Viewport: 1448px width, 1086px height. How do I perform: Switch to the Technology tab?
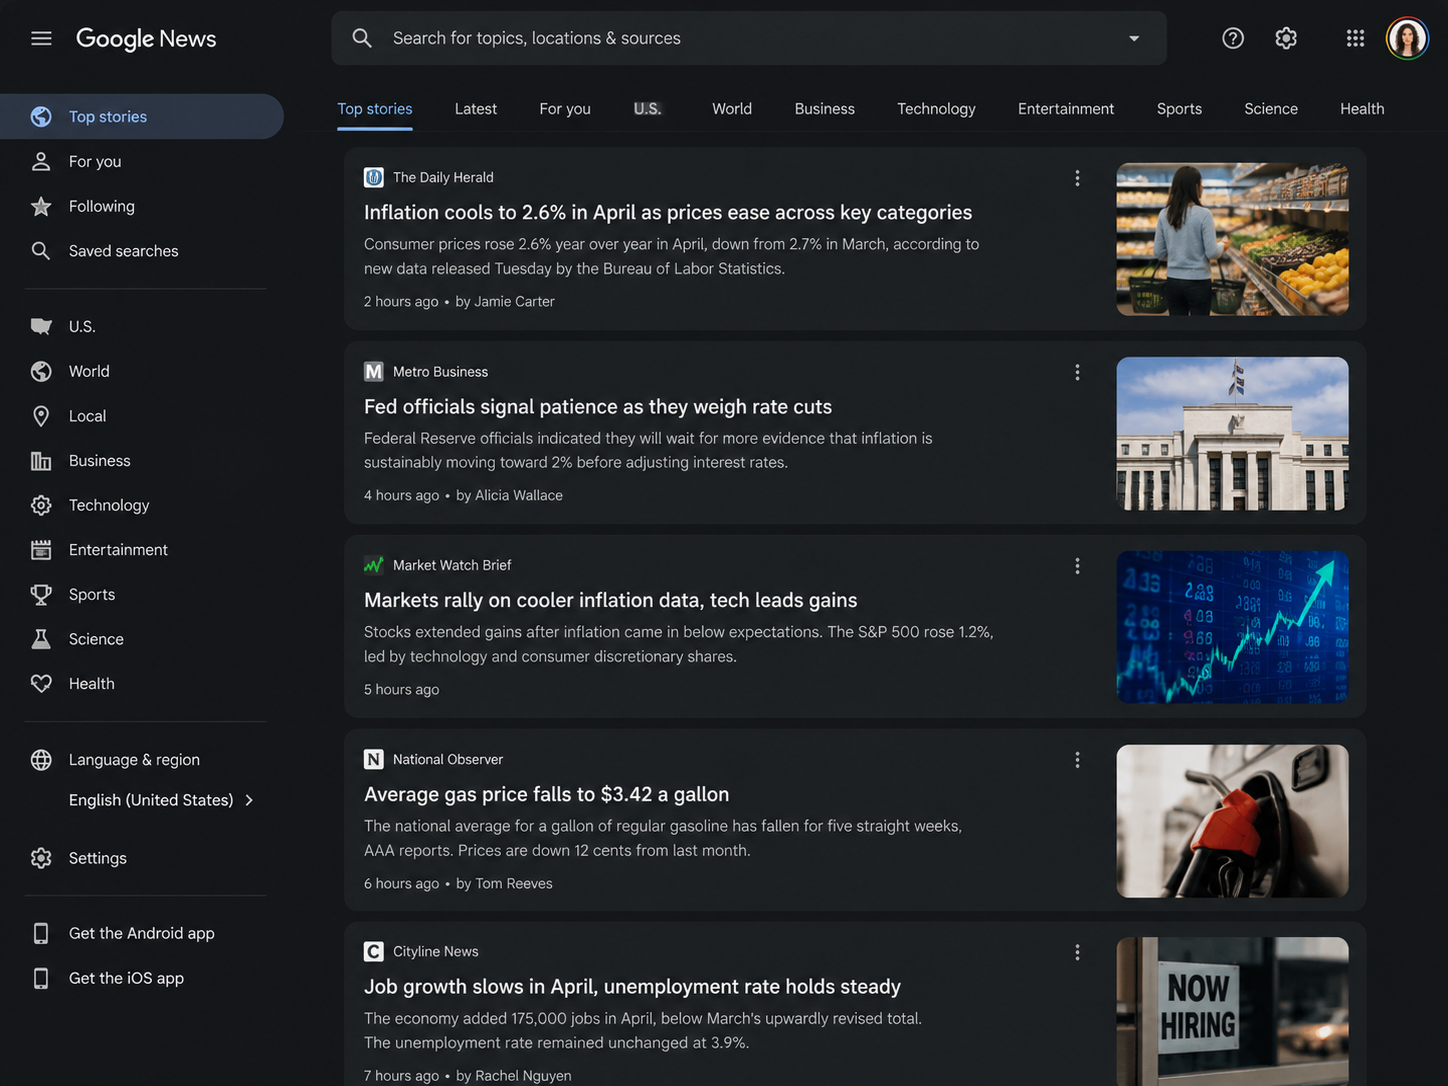(x=936, y=109)
